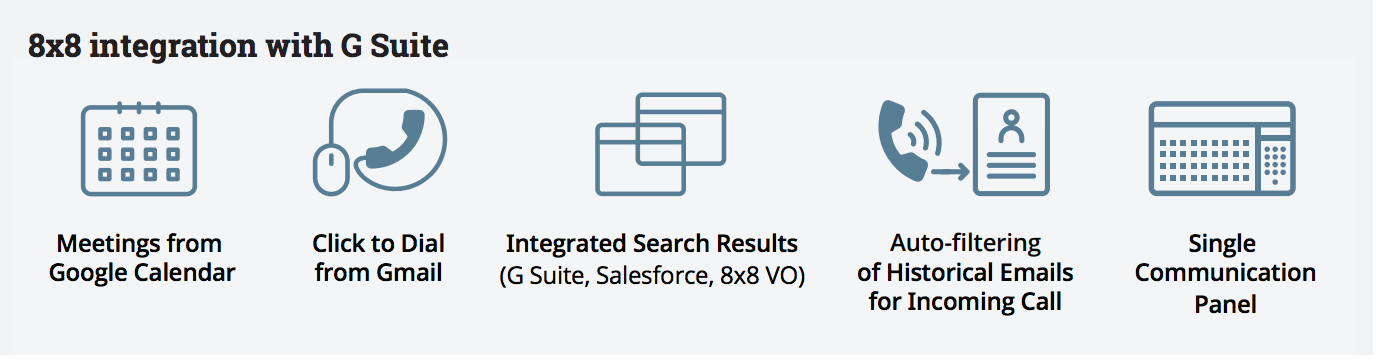Open "Auto-filtering of Historical Emails" label
Image resolution: width=1376 pixels, height=362 pixels.
[966, 258]
